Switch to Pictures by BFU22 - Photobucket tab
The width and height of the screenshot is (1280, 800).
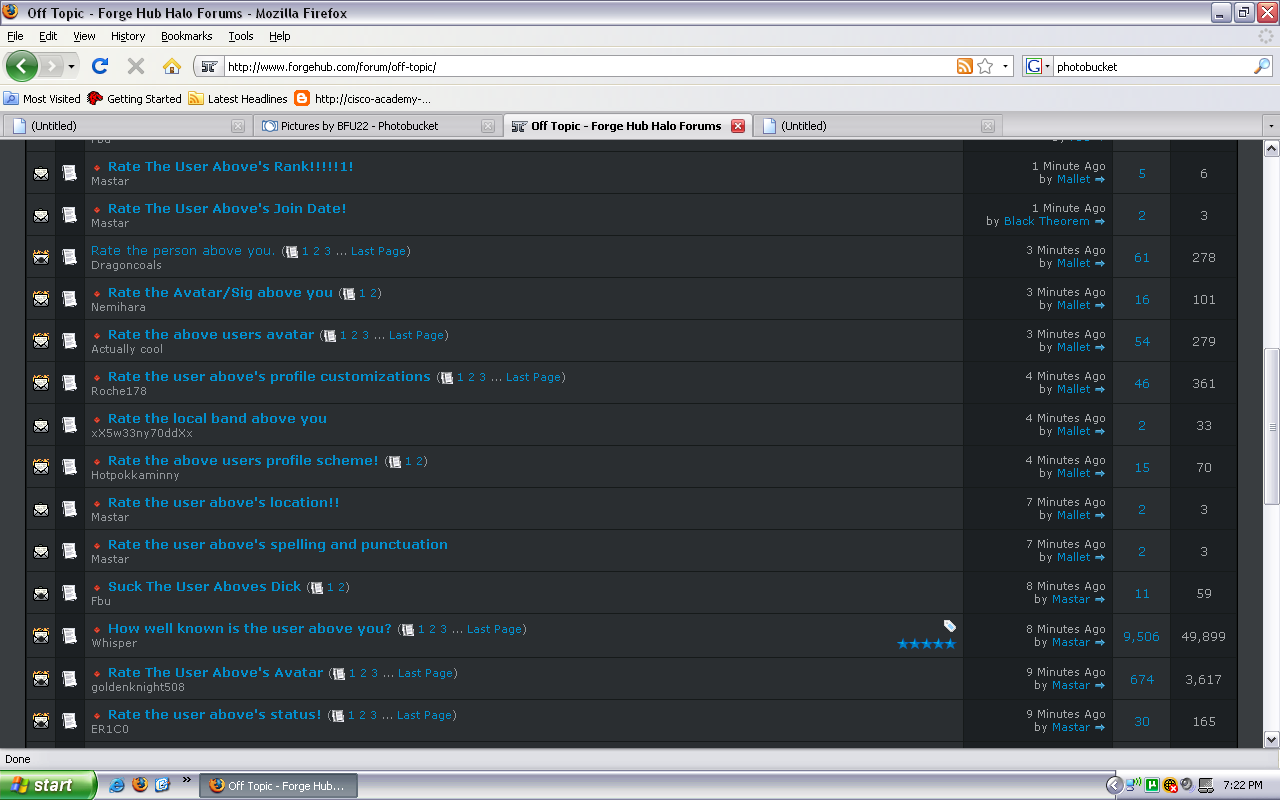click(379, 126)
